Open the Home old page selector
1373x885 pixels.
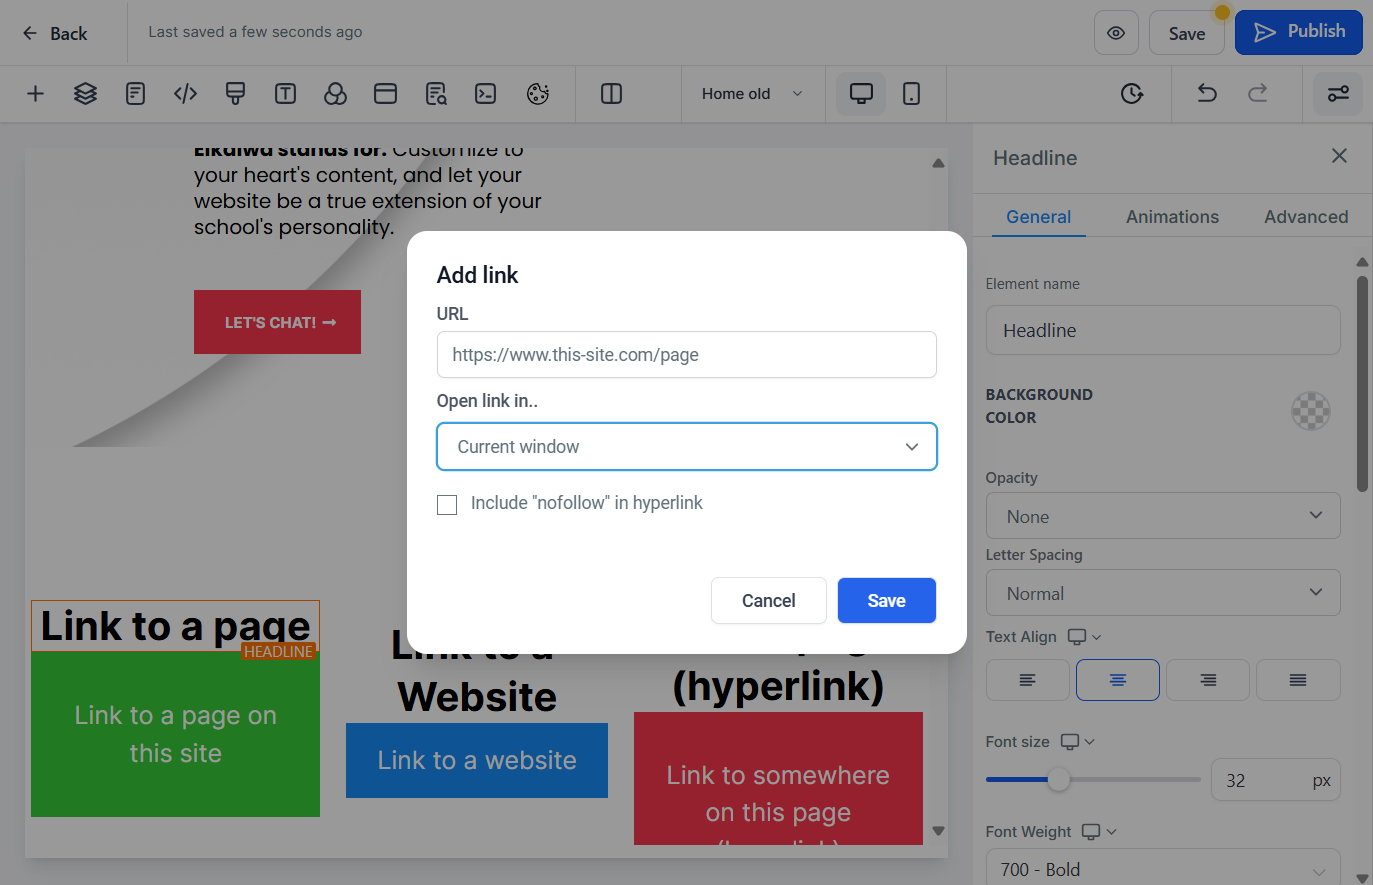(x=753, y=94)
